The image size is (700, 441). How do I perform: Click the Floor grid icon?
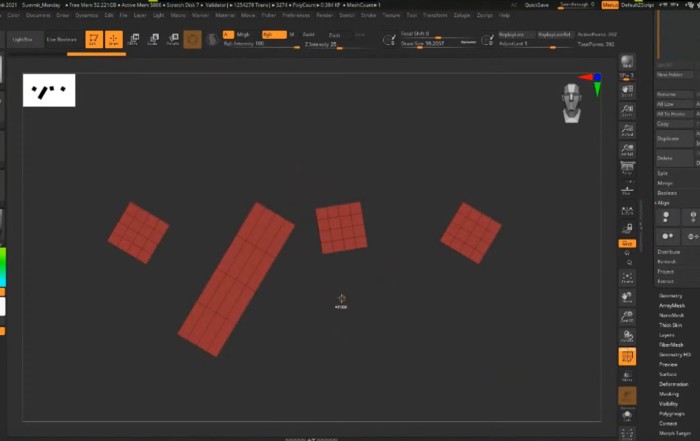coord(627,192)
